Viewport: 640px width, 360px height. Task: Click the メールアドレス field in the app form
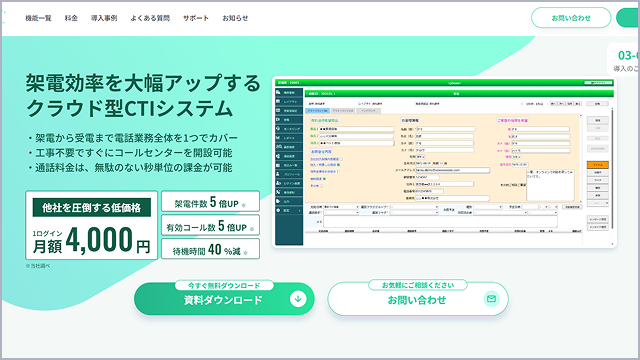click(453, 170)
